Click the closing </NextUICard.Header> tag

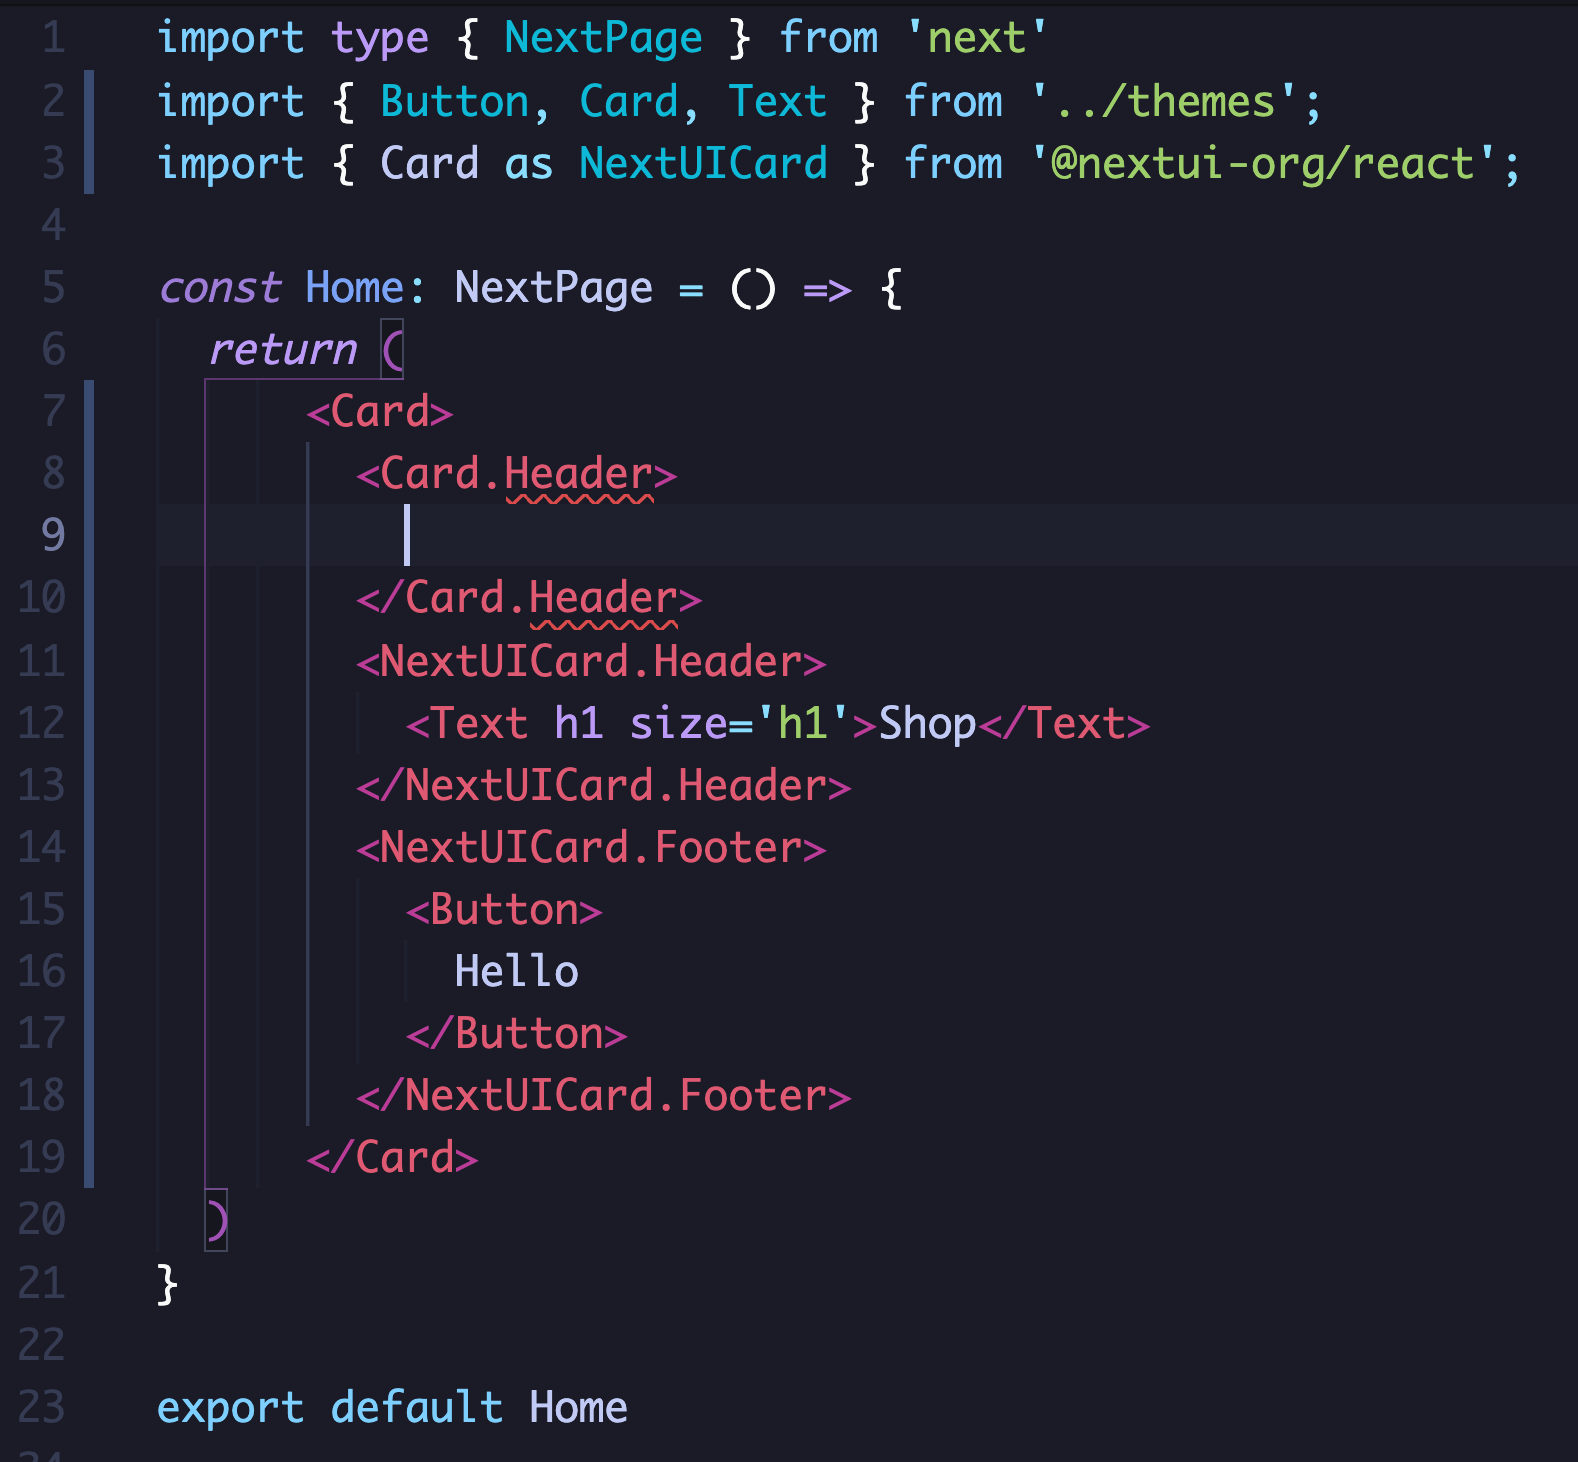pos(604,785)
